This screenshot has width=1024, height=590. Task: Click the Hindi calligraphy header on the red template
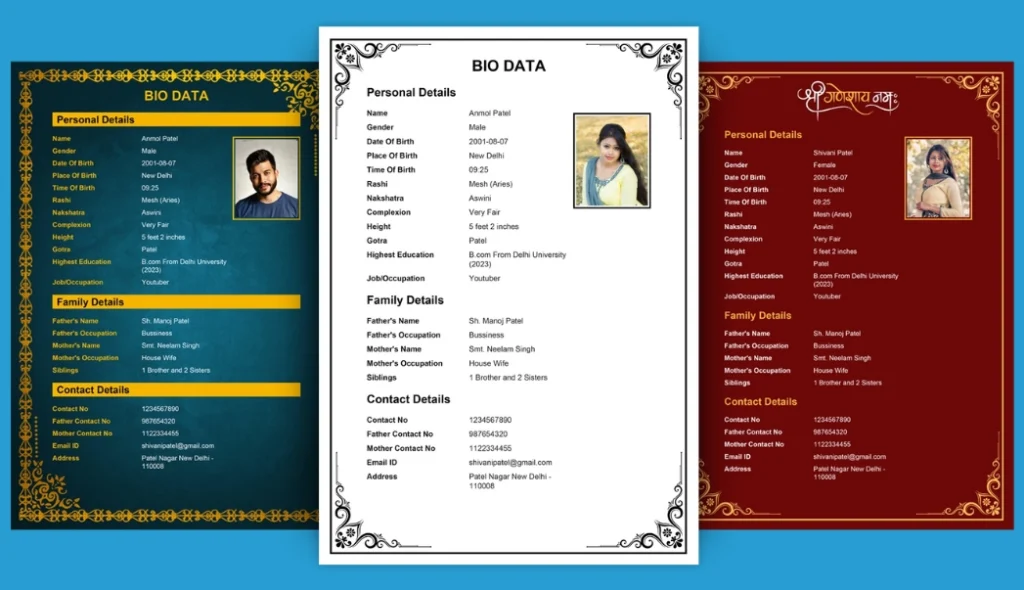[847, 99]
